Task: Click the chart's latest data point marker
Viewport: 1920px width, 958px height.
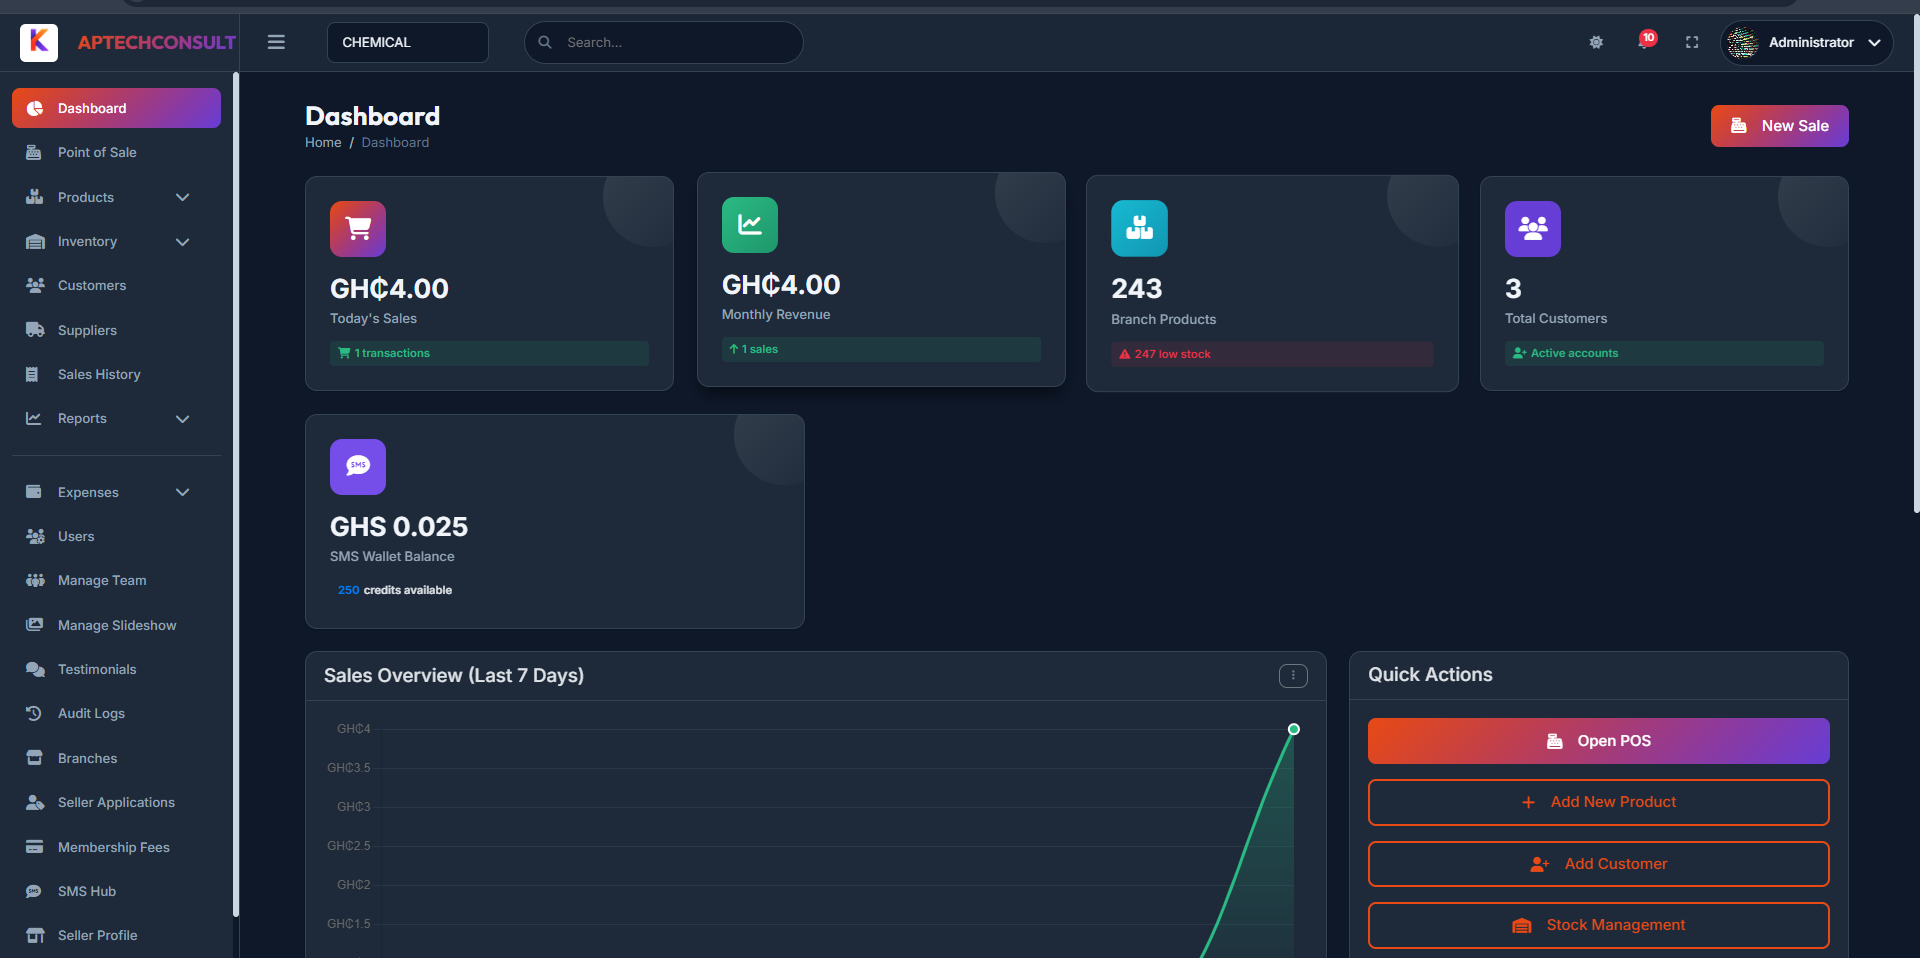Action: click(1293, 729)
